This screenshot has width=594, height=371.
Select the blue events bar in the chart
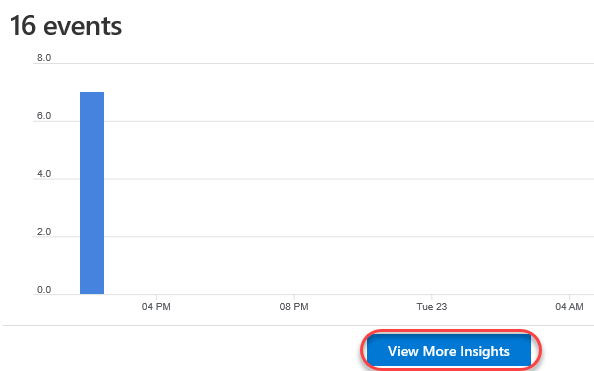pyautogui.click(x=92, y=193)
